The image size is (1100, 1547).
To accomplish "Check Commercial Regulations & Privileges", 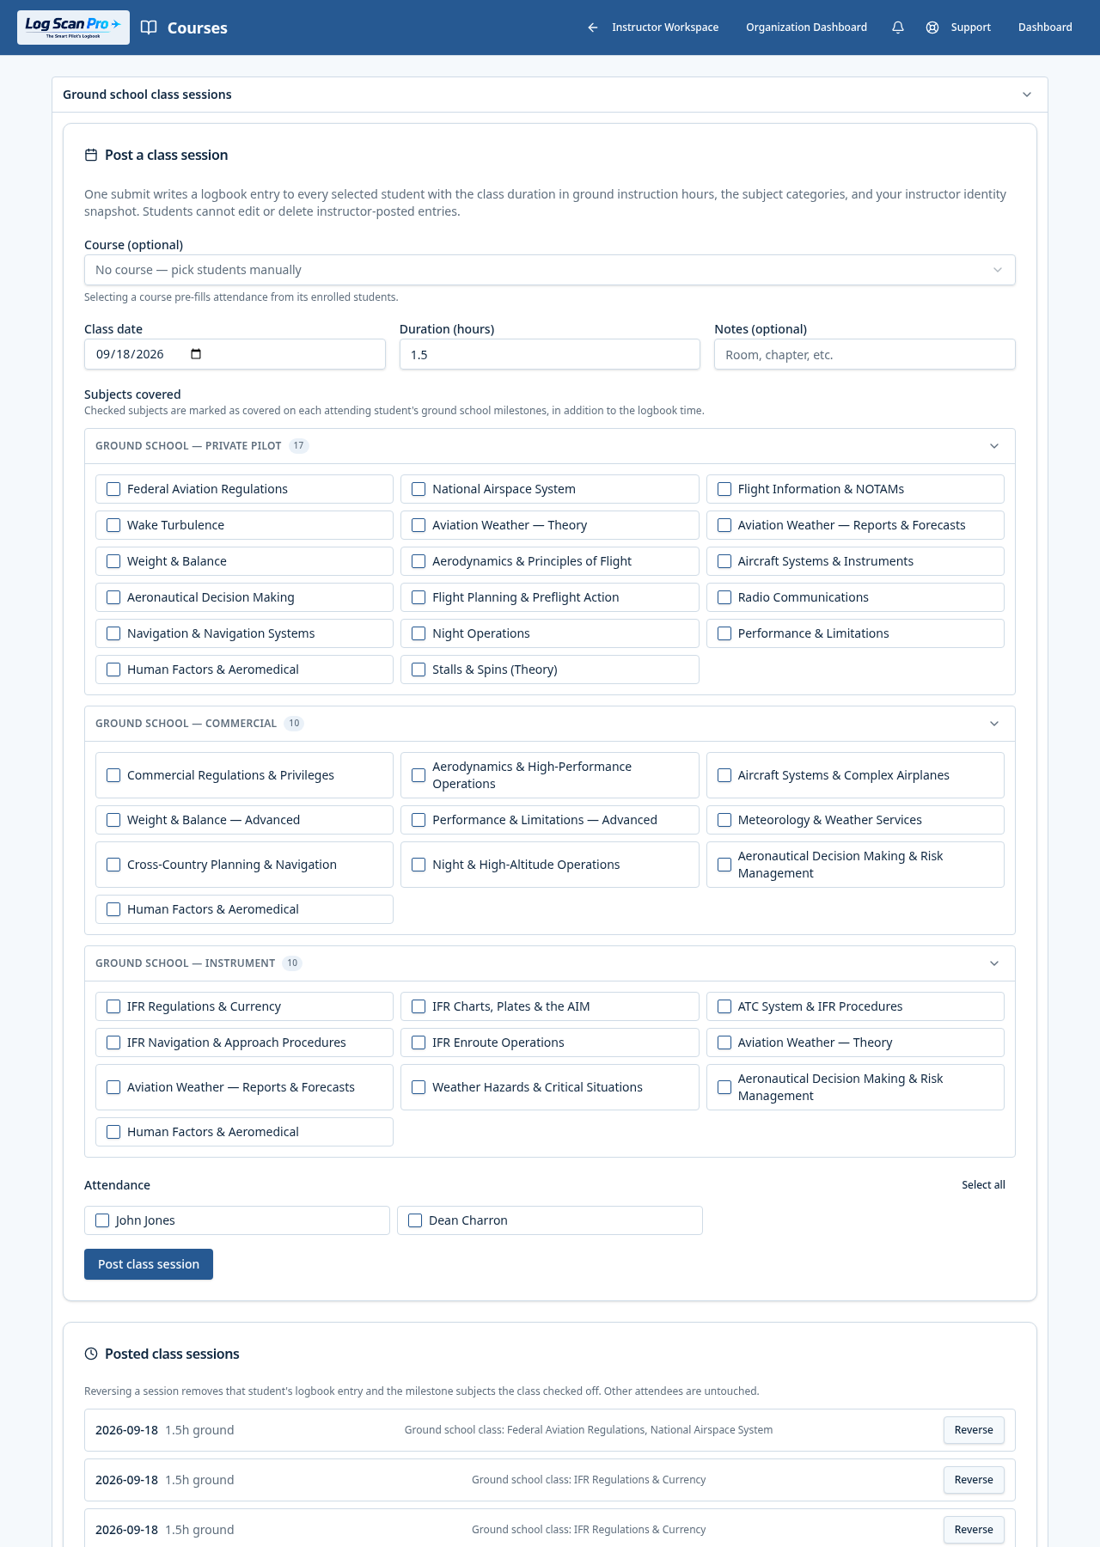I will pyautogui.click(x=113, y=775).
